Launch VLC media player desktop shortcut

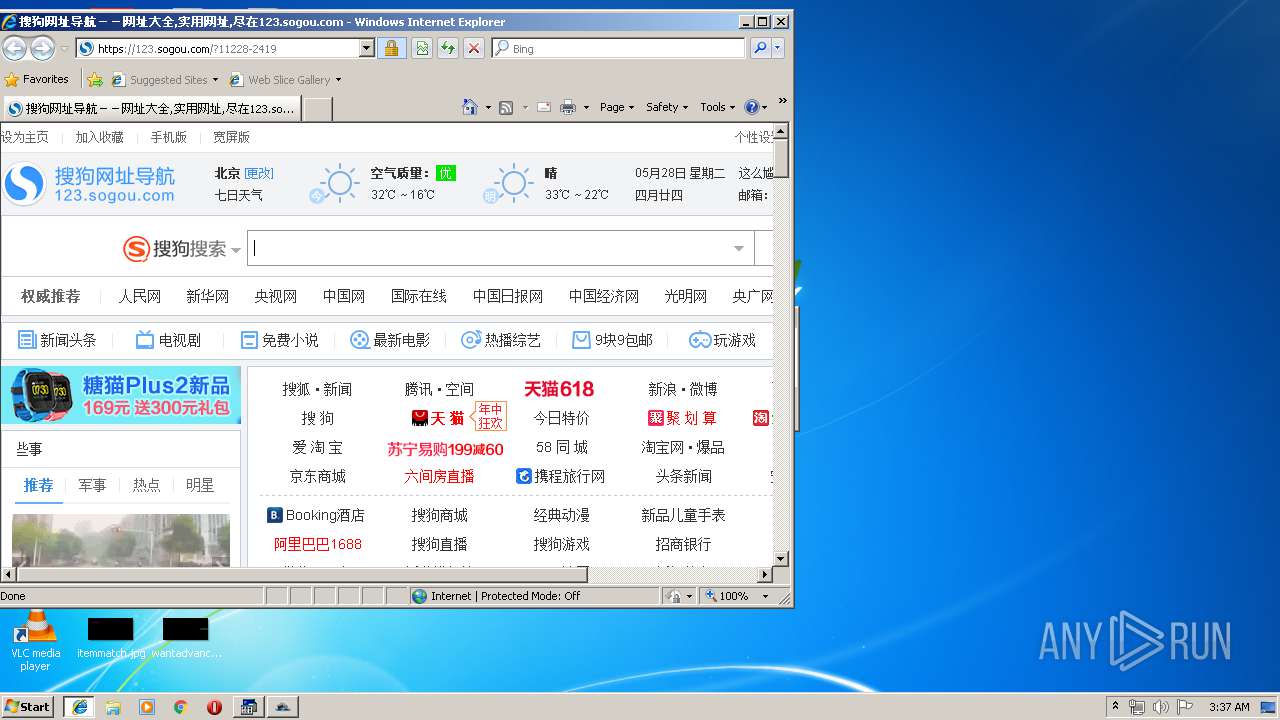click(35, 640)
